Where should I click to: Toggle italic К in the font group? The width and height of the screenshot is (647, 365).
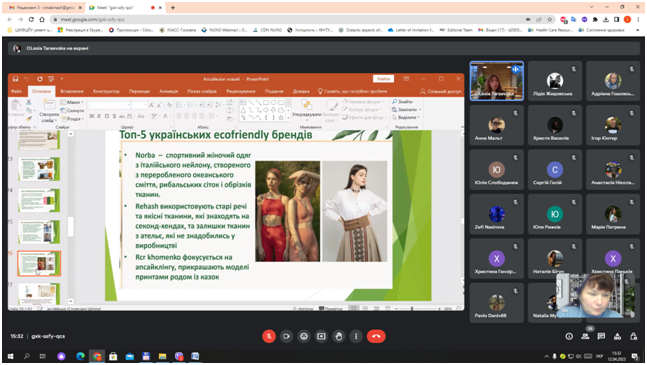point(99,116)
